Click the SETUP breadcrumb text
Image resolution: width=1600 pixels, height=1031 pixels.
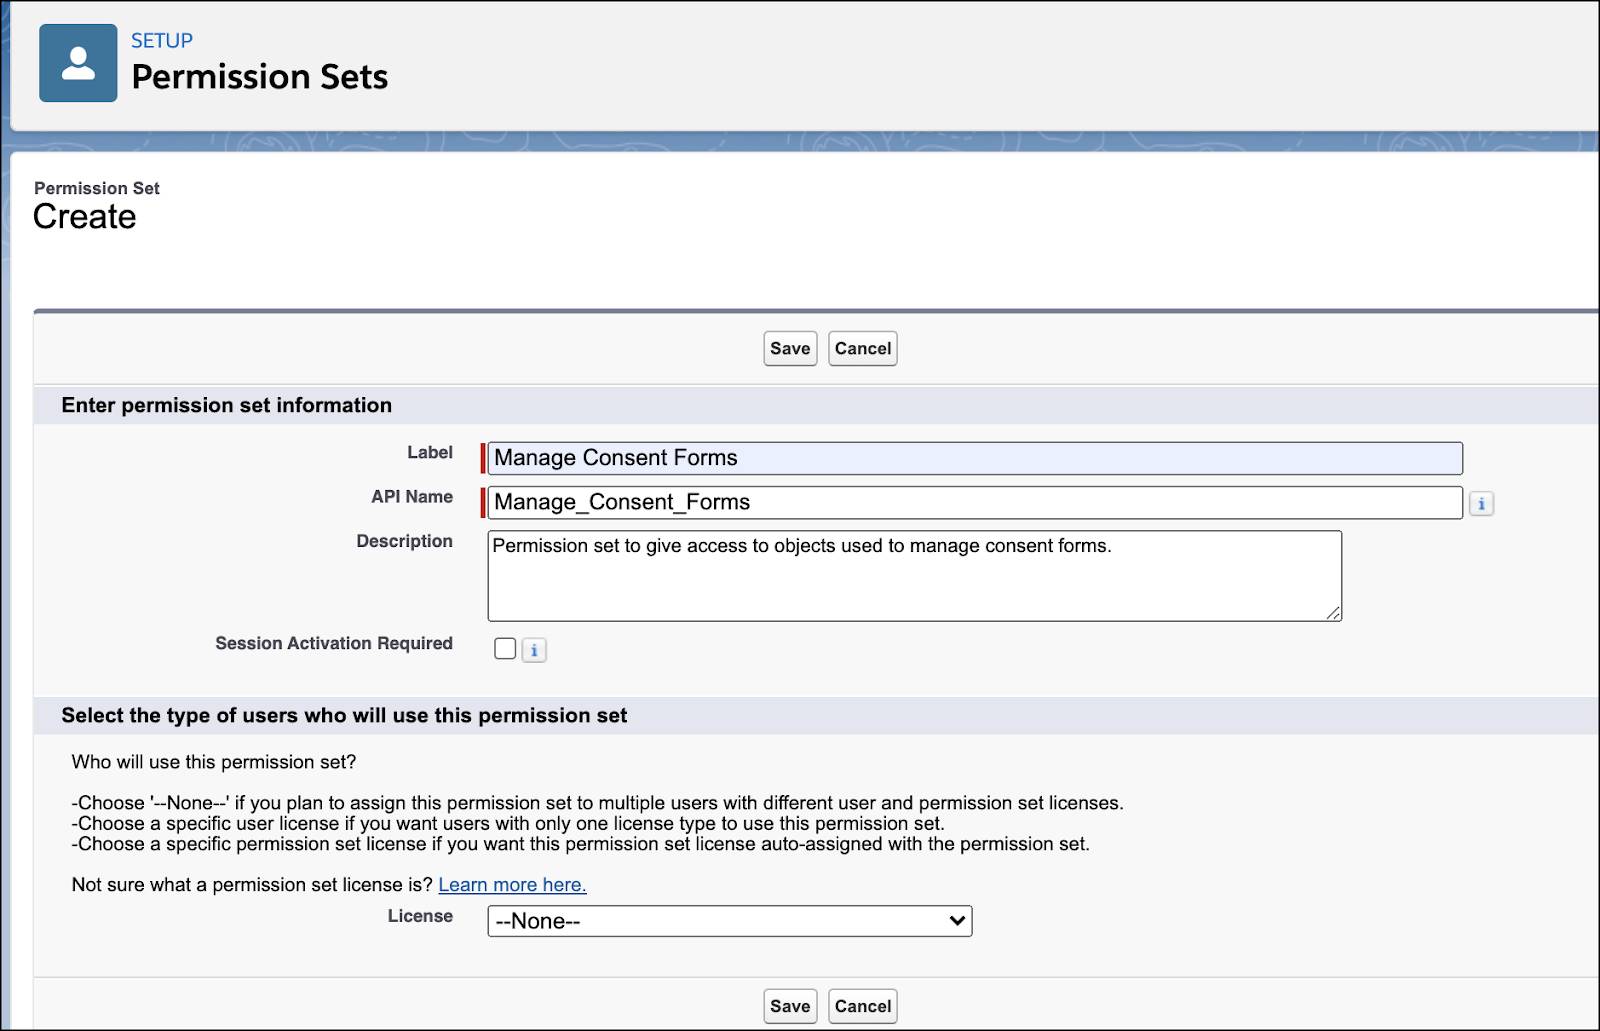(x=162, y=41)
